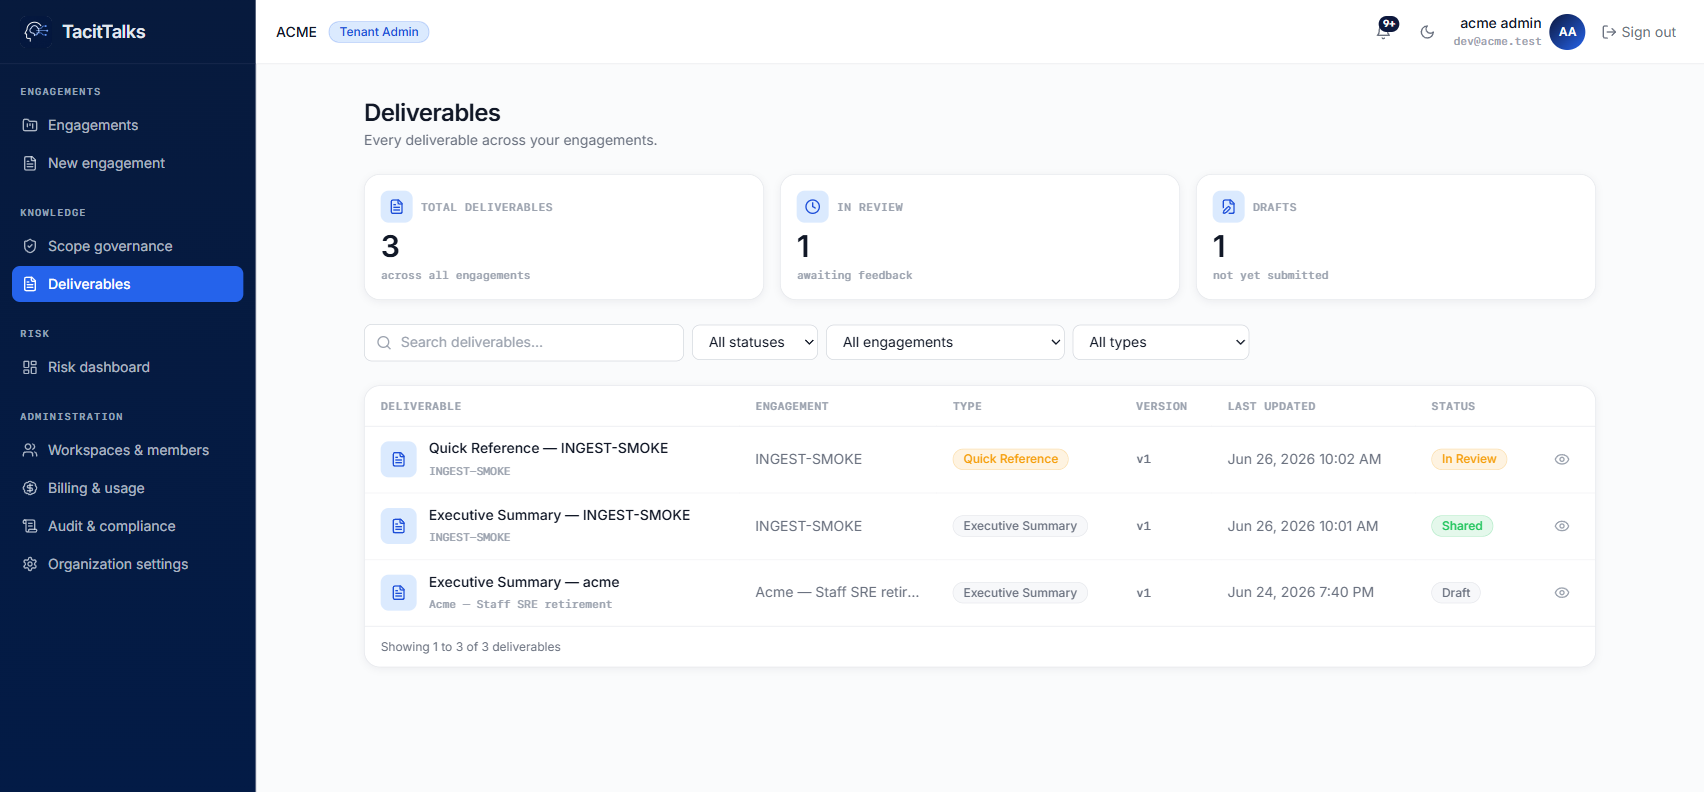View Executive Summary acme eye icon
This screenshot has height=792, width=1704.
pyautogui.click(x=1562, y=593)
